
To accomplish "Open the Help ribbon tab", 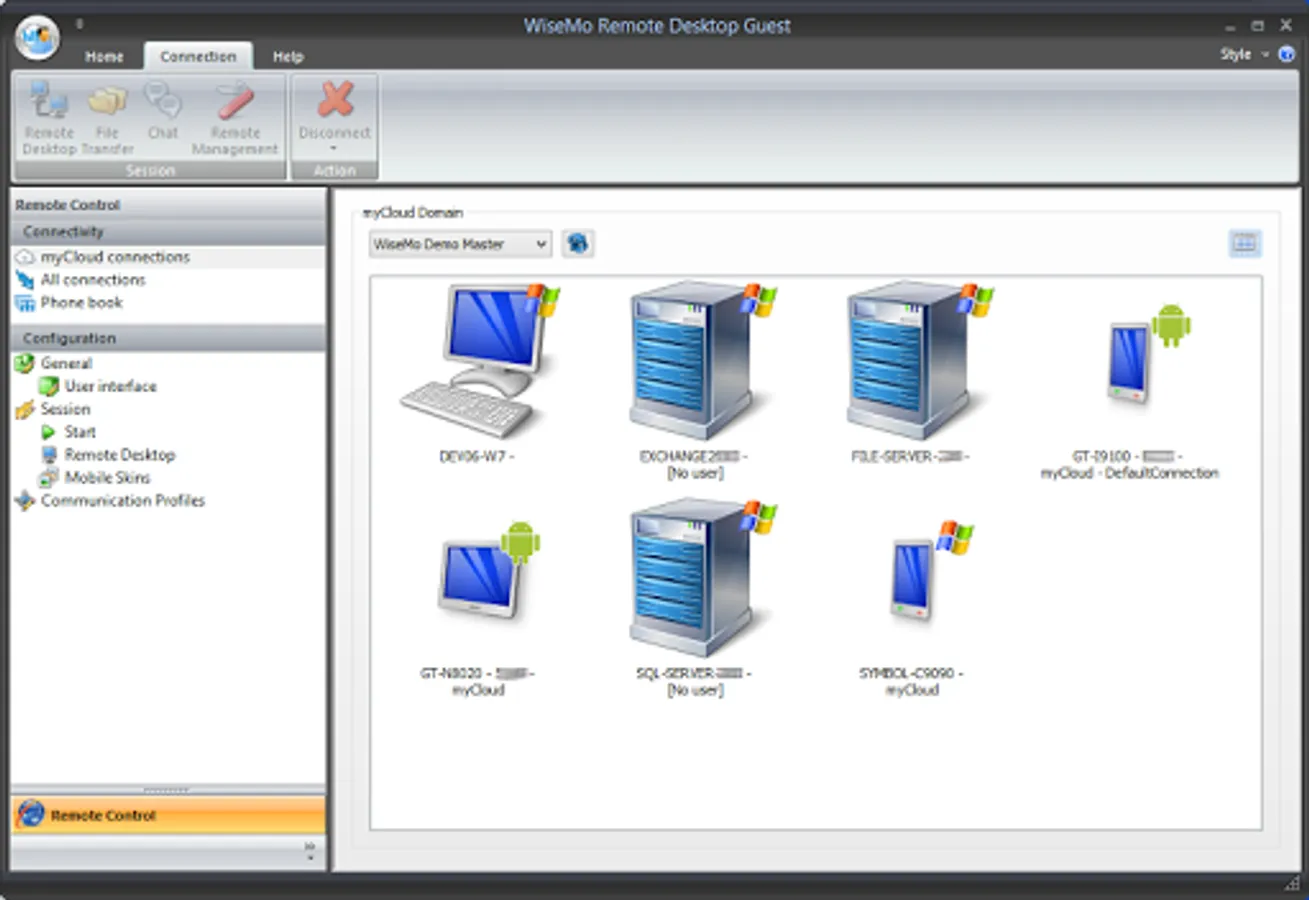I will pyautogui.click(x=288, y=56).
